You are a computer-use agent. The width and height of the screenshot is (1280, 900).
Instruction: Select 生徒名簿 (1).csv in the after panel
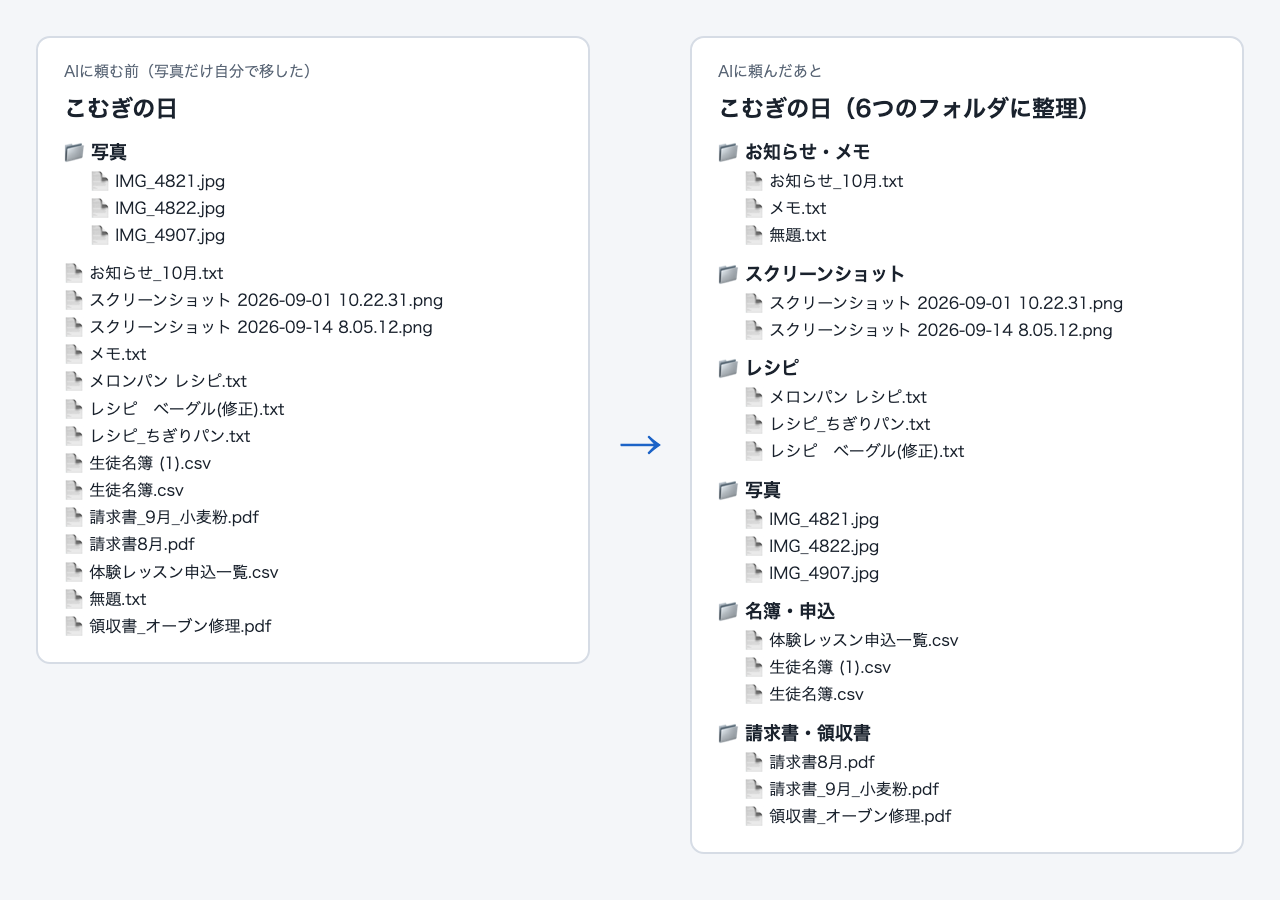click(x=830, y=667)
